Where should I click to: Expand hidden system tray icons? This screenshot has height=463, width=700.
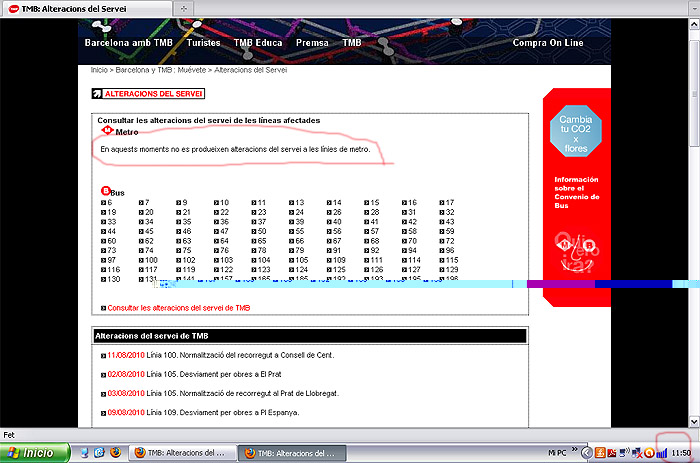click(587, 453)
